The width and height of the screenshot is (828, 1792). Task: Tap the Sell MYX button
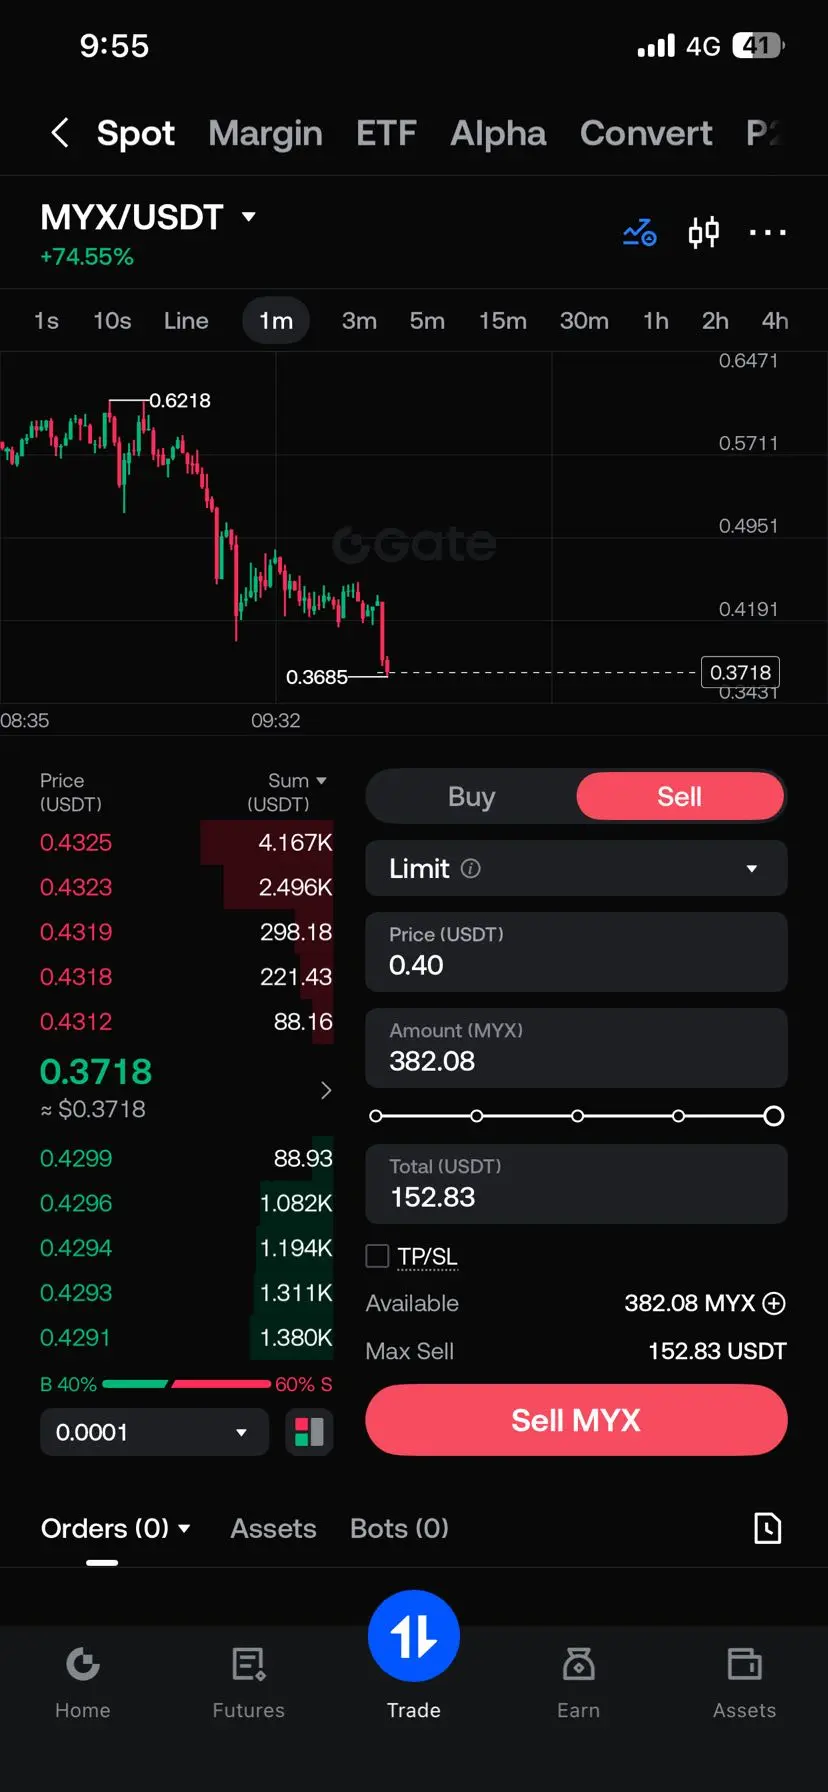[576, 1420]
